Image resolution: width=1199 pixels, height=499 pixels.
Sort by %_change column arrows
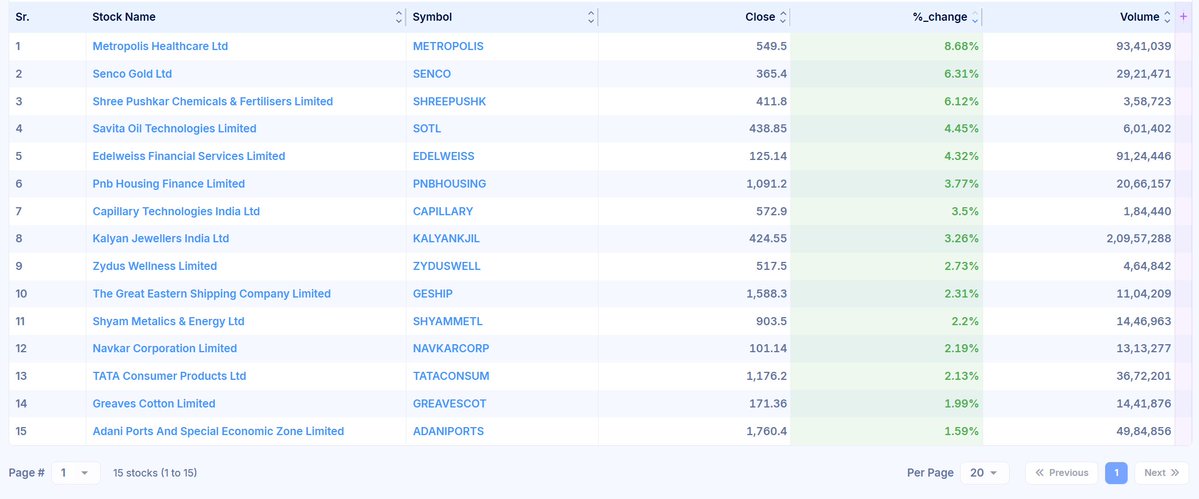point(974,17)
